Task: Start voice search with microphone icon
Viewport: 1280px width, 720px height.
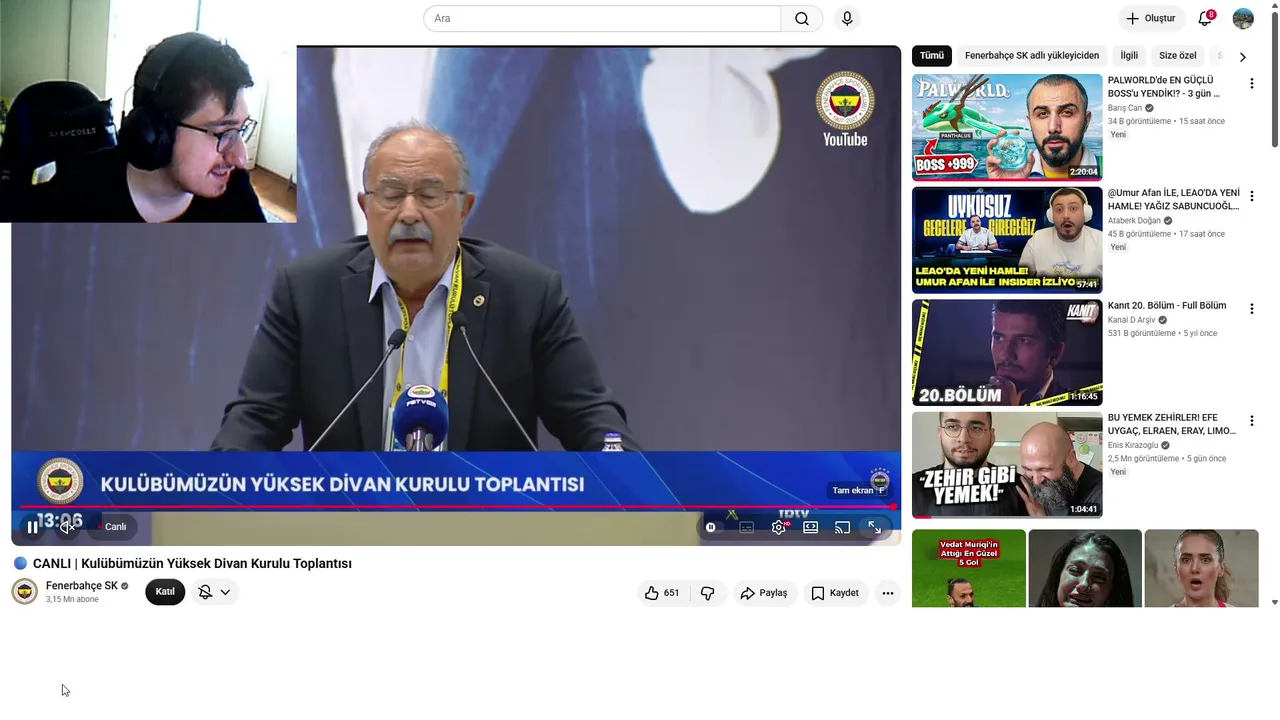Action: (847, 19)
